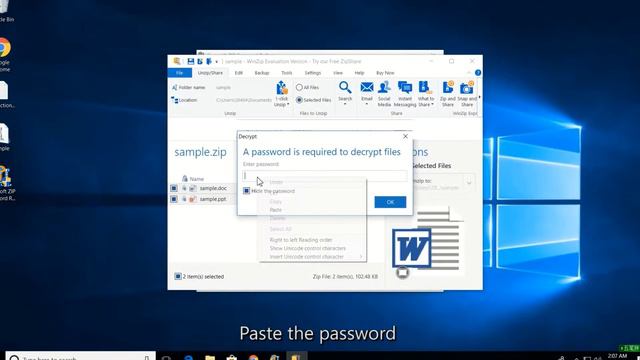
Task: Click the Snap and Share camera icon
Action: 467,87
